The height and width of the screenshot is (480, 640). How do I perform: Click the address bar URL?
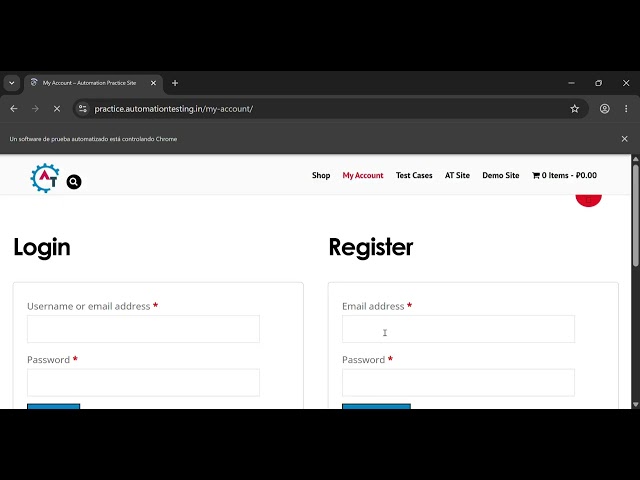pyautogui.click(x=173, y=109)
